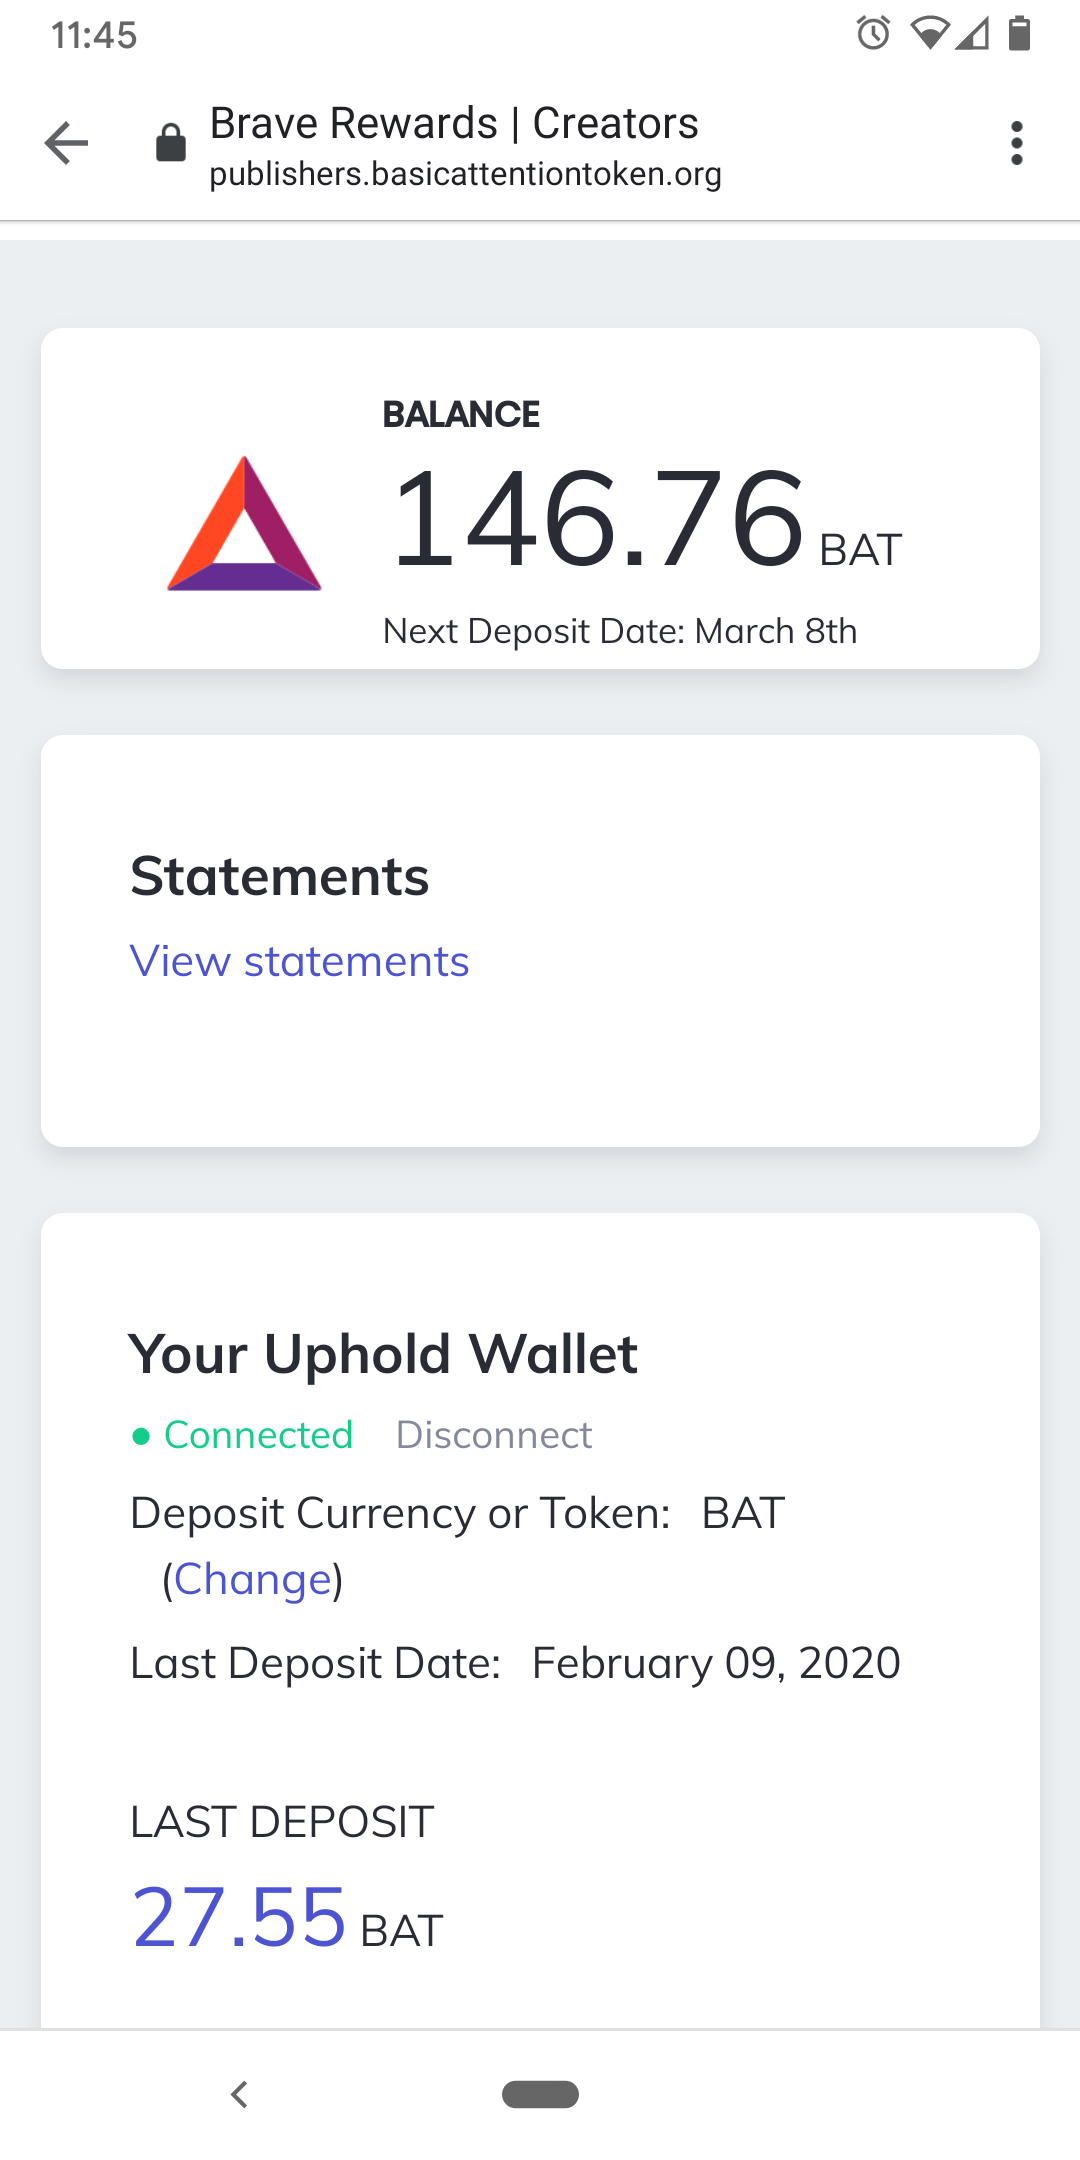The height and width of the screenshot is (2160, 1080).
Task: Tap the 146.76 BAT balance amount
Action: pos(598,520)
